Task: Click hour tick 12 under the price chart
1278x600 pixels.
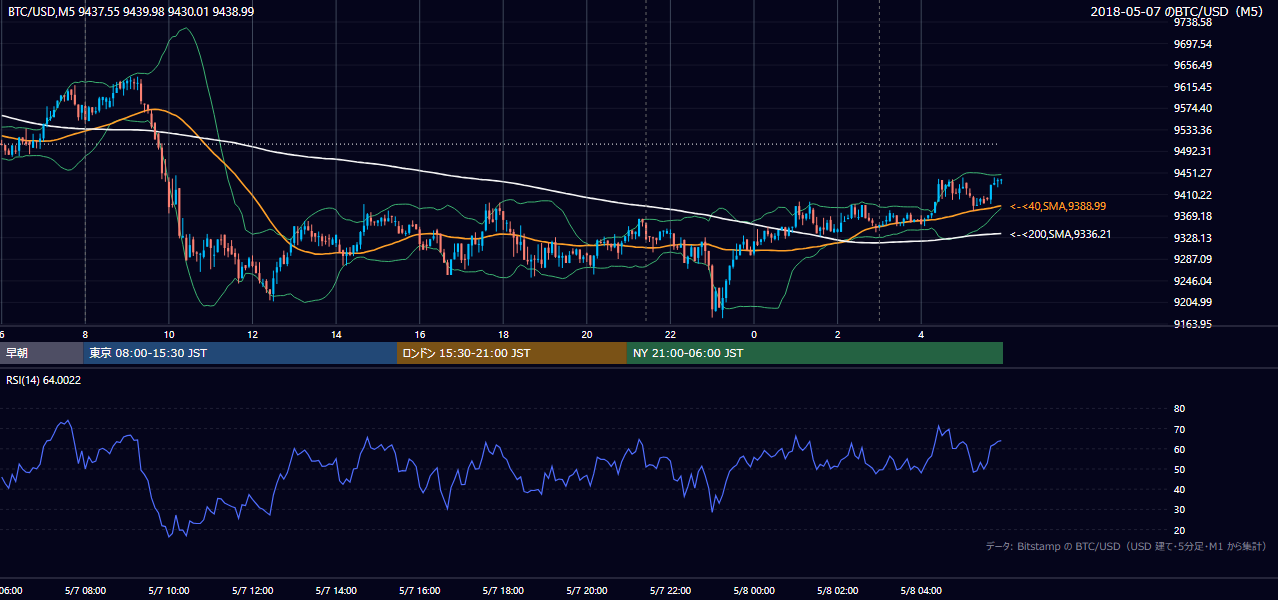Action: pos(253,334)
